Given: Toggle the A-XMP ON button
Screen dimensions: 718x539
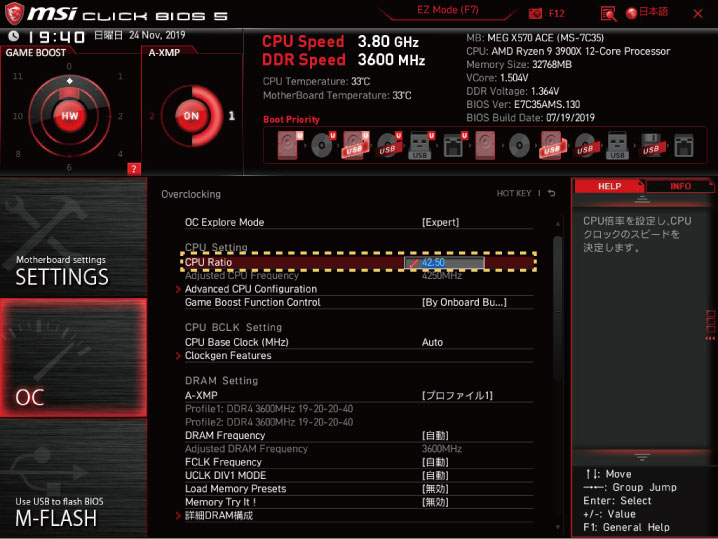Looking at the screenshot, I should click(x=191, y=116).
